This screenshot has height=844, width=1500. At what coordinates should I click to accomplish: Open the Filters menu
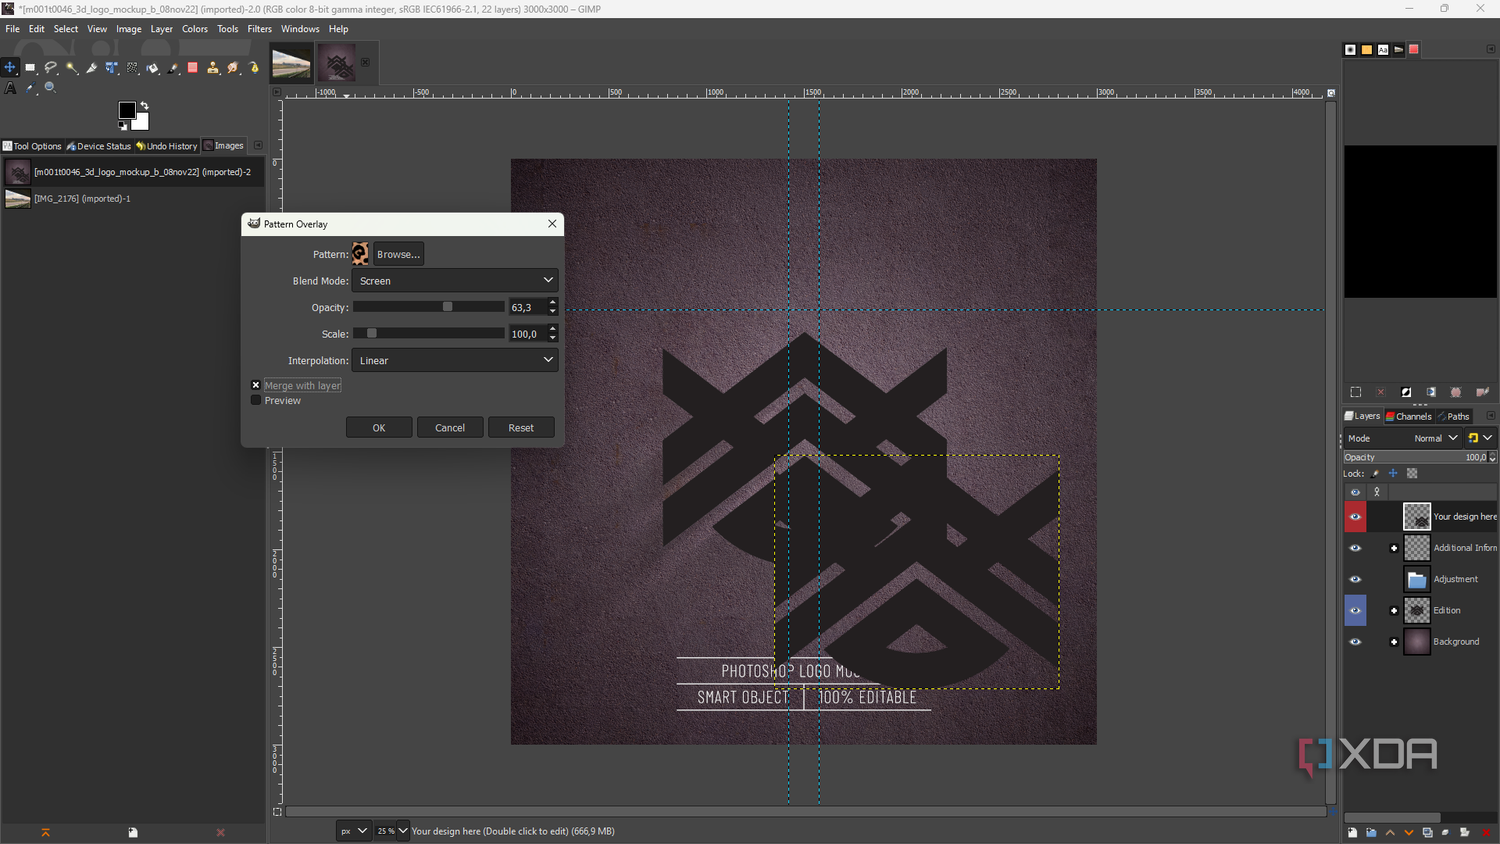pyautogui.click(x=259, y=29)
